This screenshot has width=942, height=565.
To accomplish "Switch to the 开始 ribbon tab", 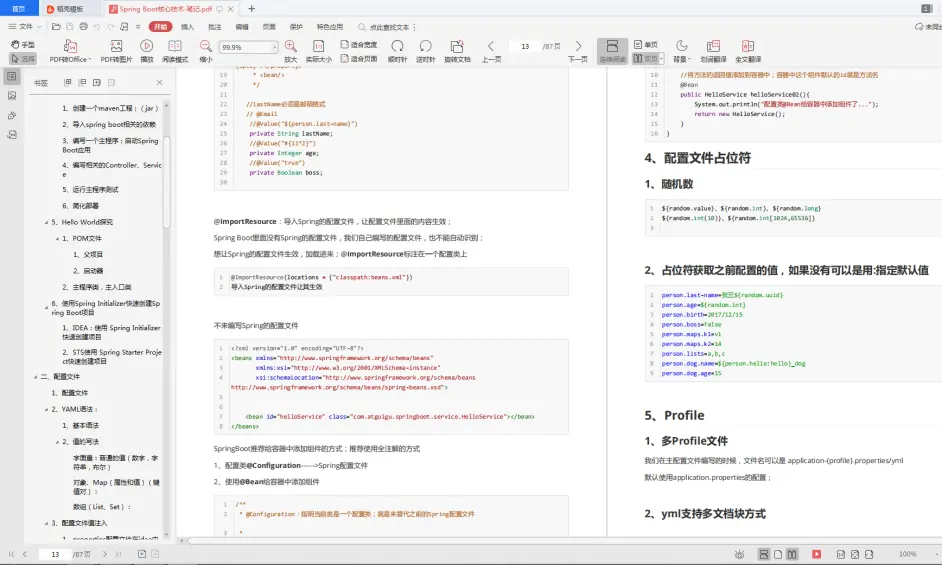I will tap(160, 27).
